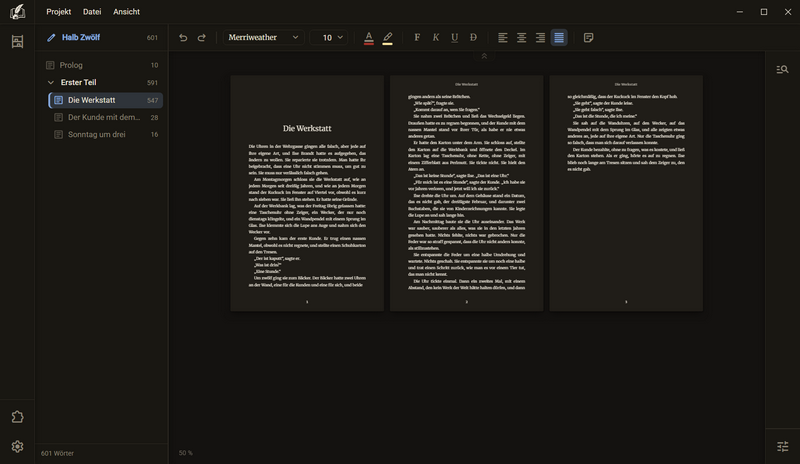Center the text alignment
This screenshot has width=800, height=464.
tap(521, 37)
